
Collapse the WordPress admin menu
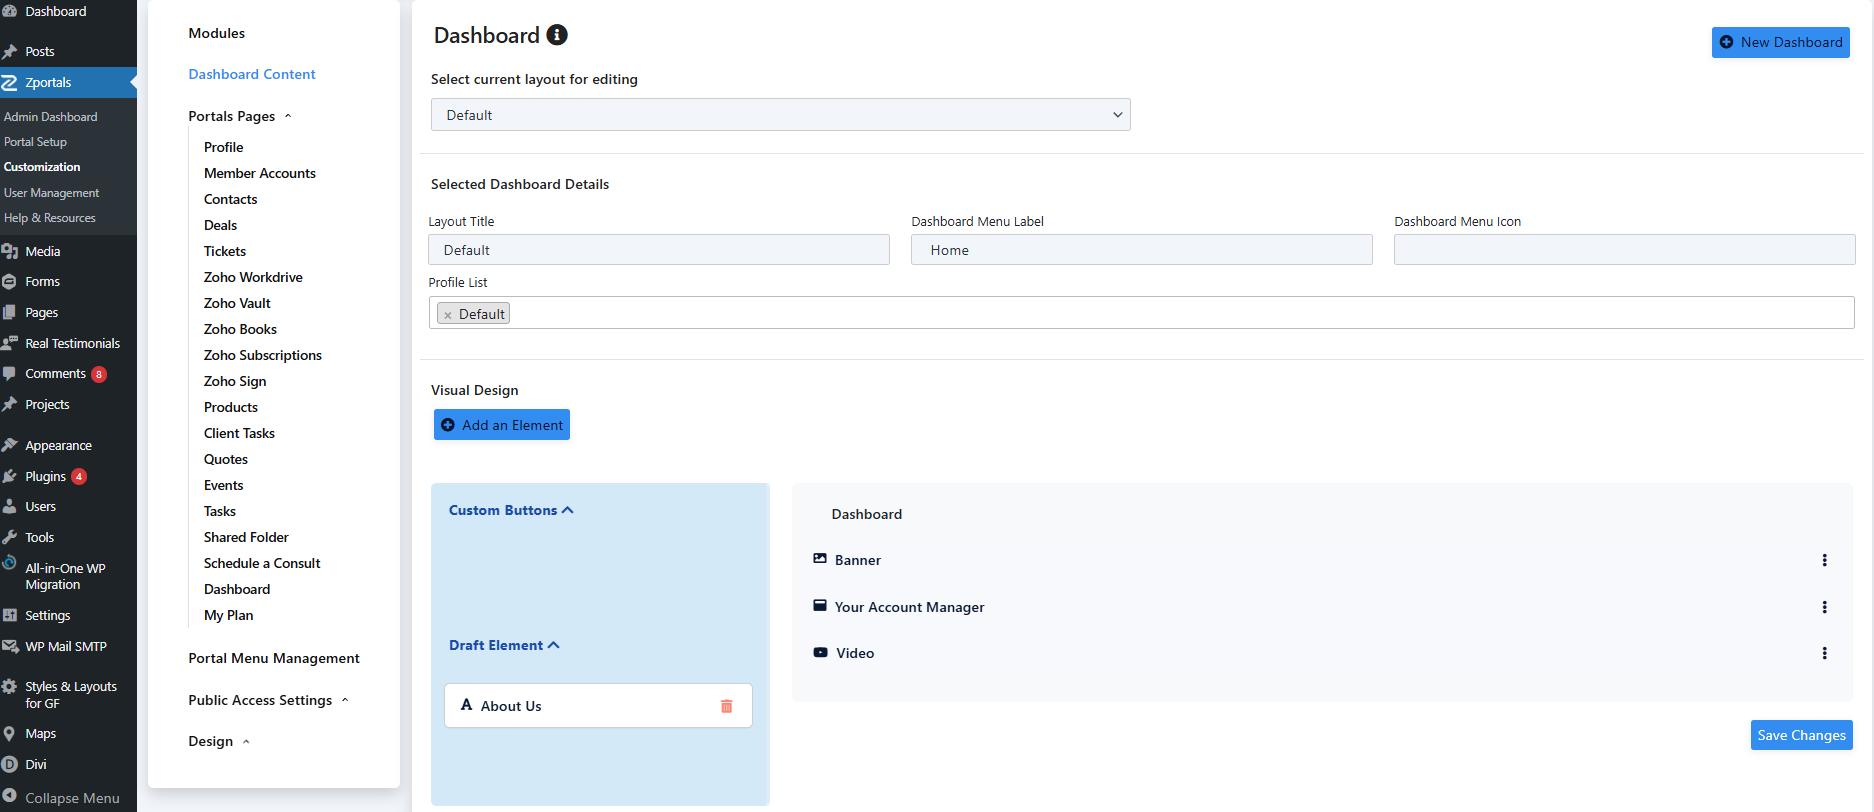[x=71, y=798]
